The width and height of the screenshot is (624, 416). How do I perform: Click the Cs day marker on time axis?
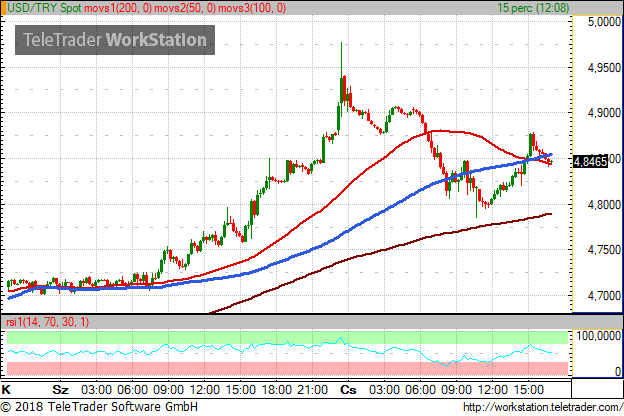tap(348, 389)
